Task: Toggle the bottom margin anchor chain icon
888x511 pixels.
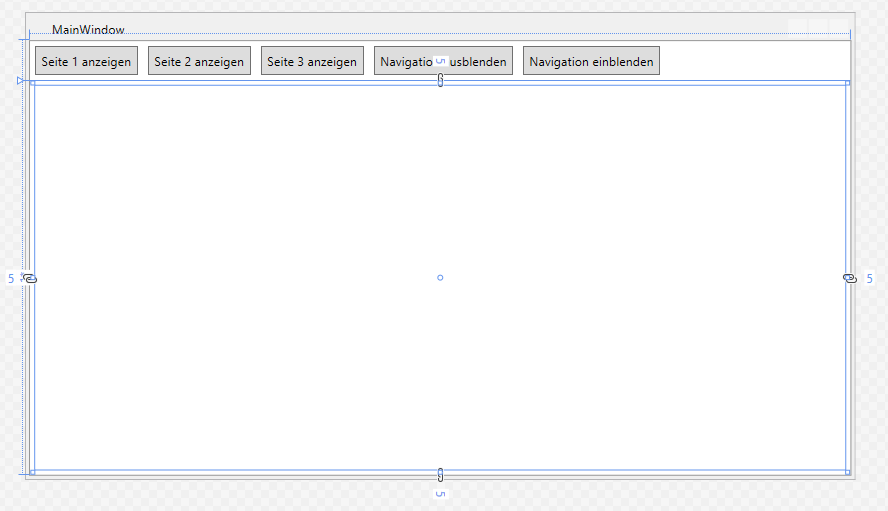Action: tap(440, 474)
